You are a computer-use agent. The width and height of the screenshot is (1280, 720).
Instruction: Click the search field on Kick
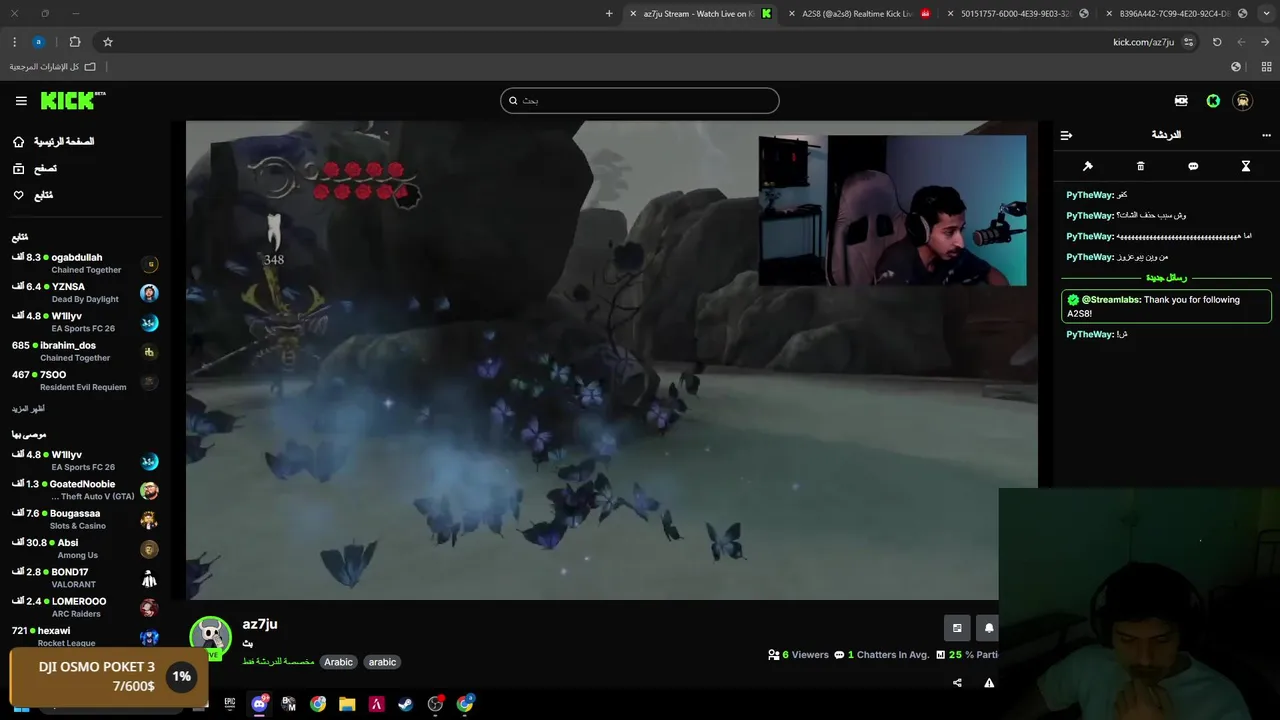click(640, 100)
